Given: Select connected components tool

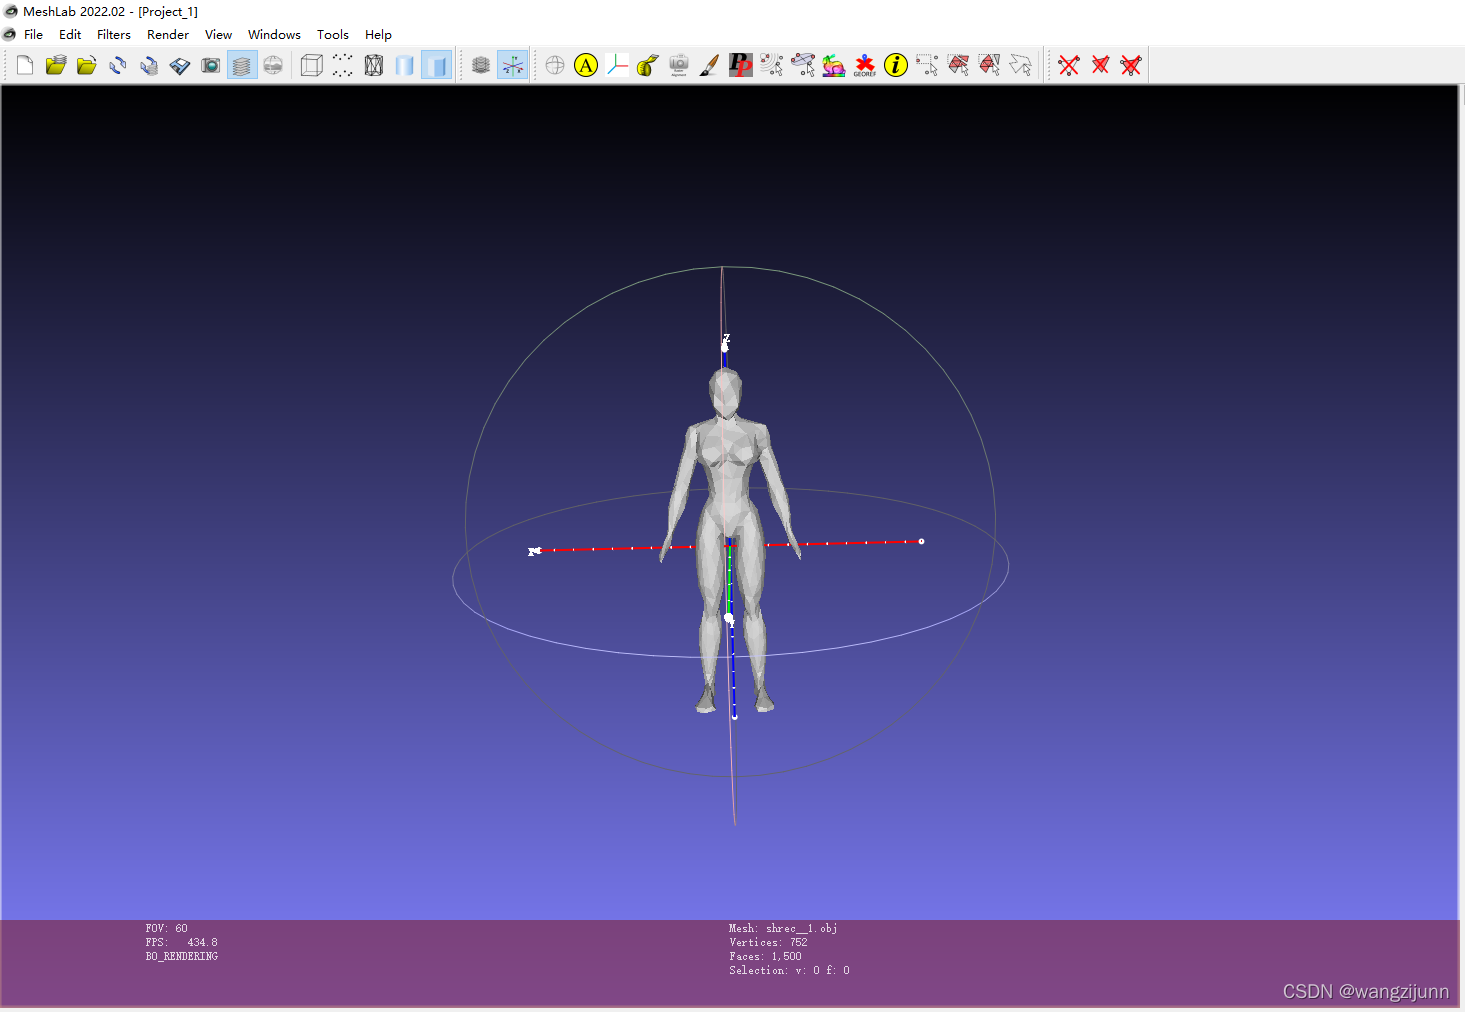Looking at the screenshot, I should [989, 66].
